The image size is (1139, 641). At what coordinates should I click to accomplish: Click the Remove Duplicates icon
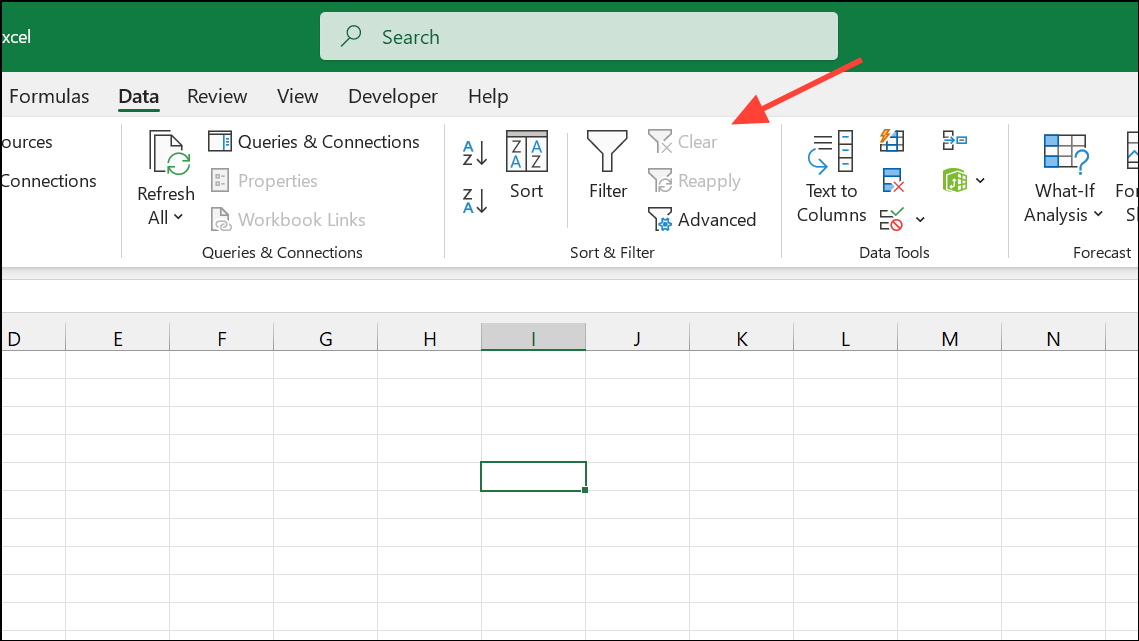[892, 181]
